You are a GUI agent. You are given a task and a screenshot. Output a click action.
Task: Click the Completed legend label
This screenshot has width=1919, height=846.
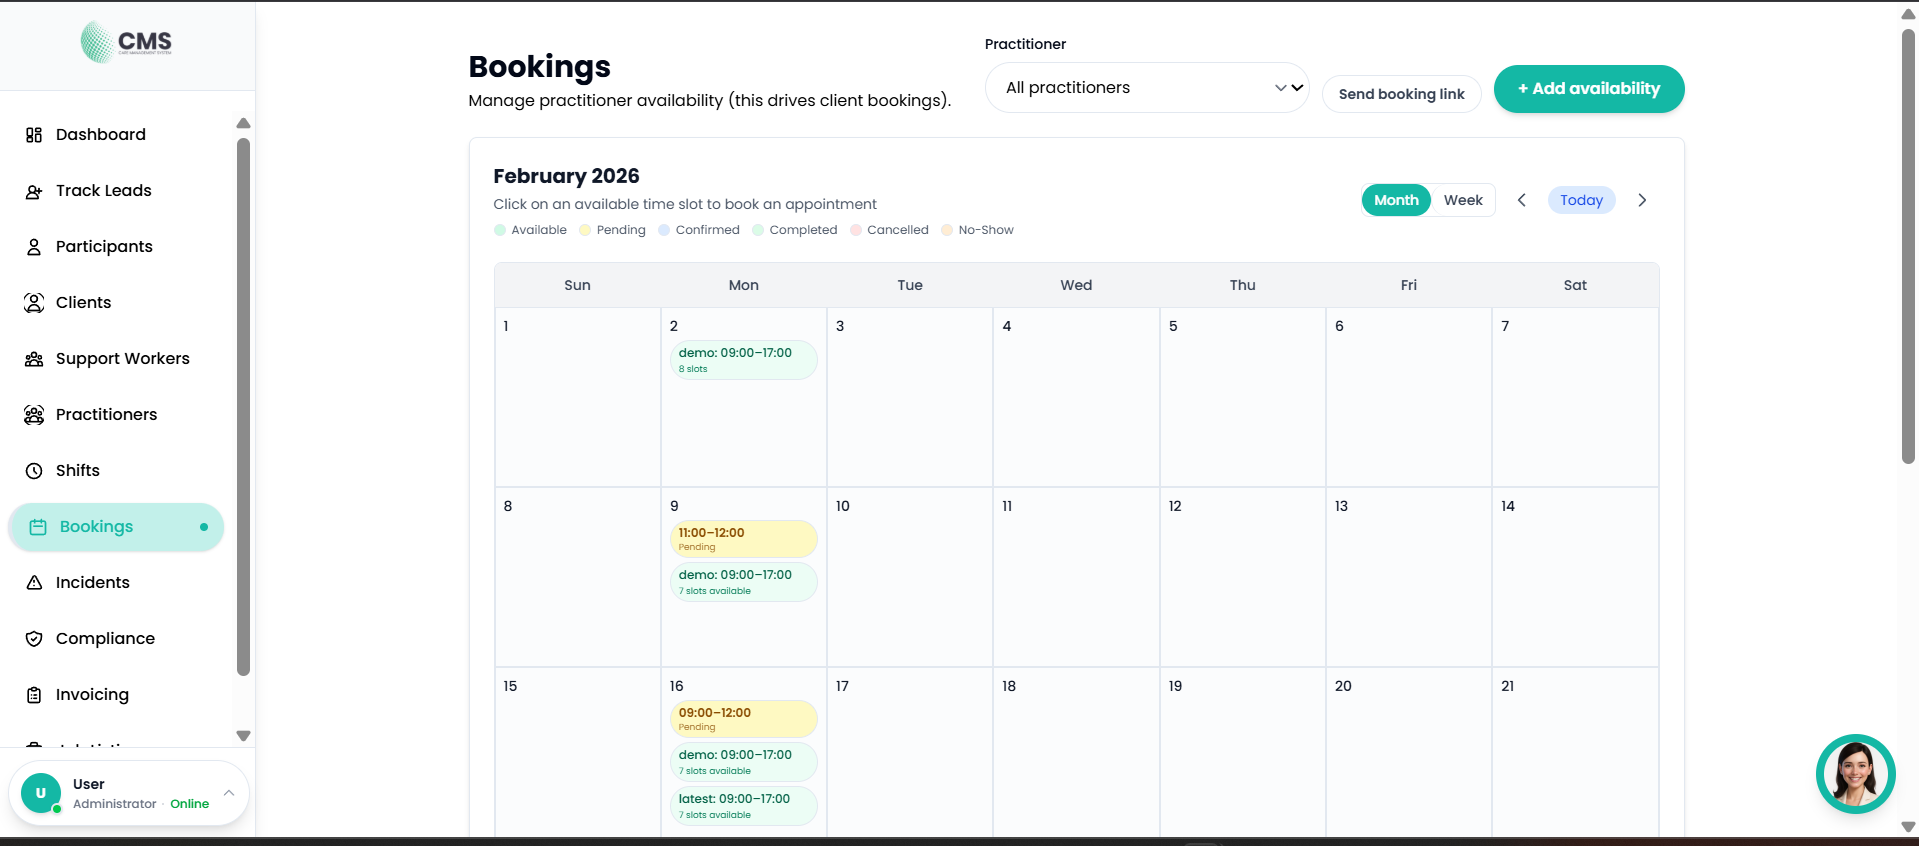pos(803,230)
